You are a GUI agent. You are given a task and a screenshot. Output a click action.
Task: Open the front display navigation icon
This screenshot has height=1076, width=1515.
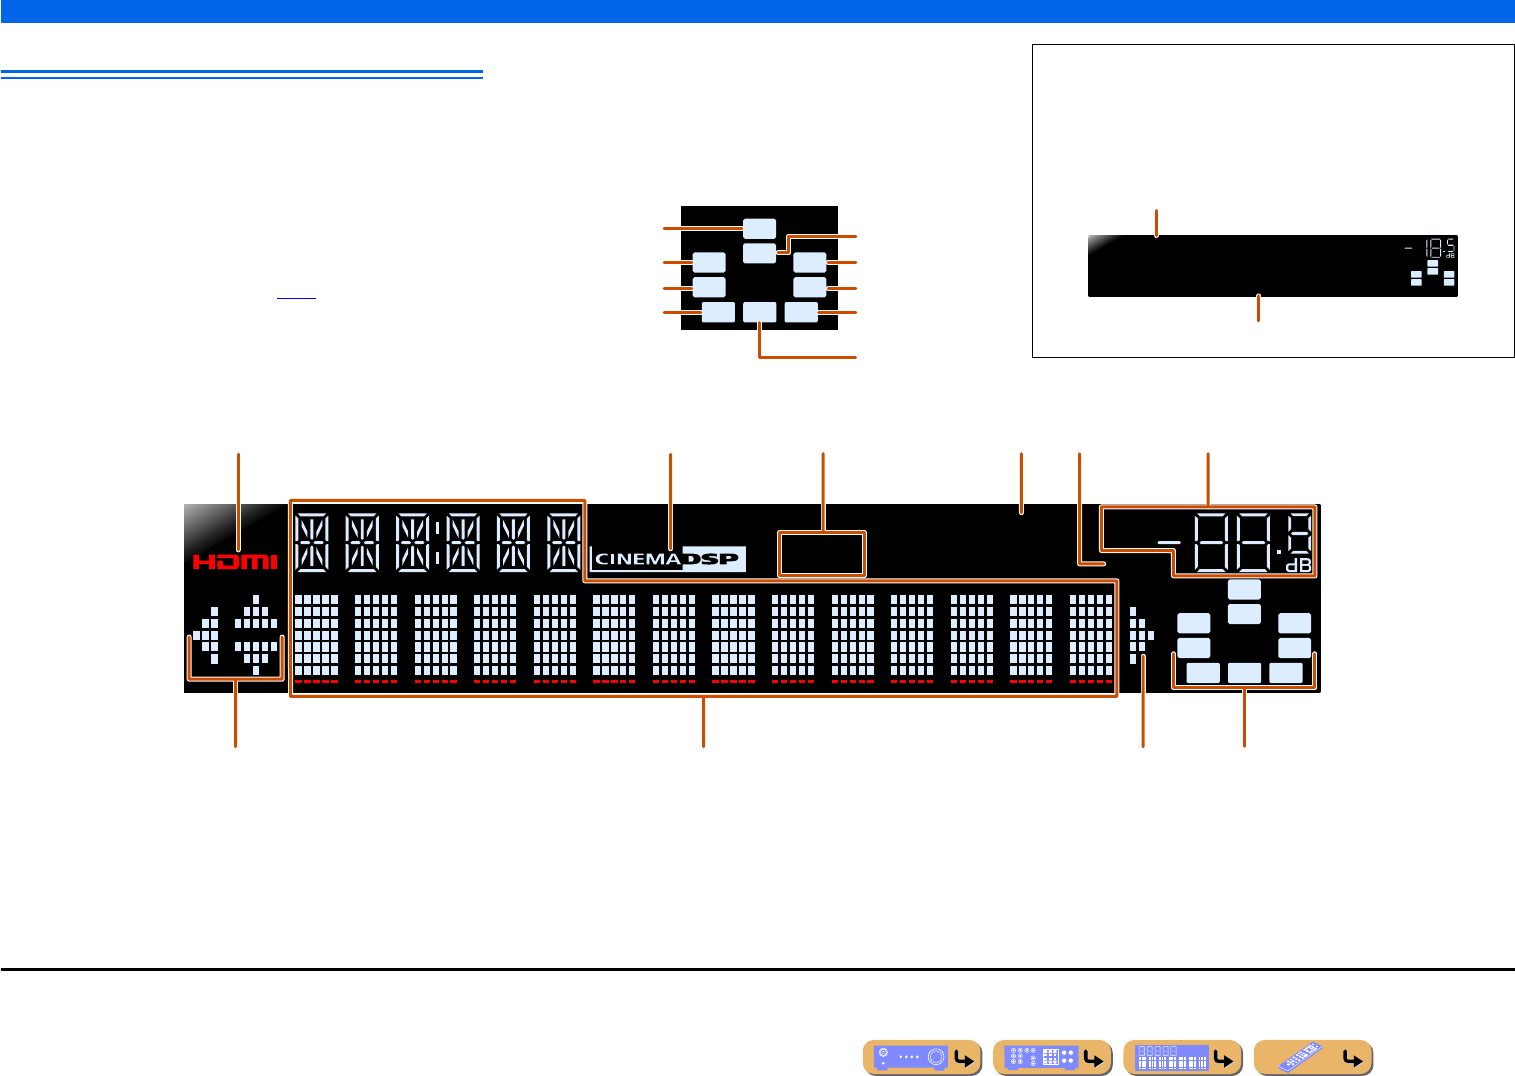[1183, 1058]
